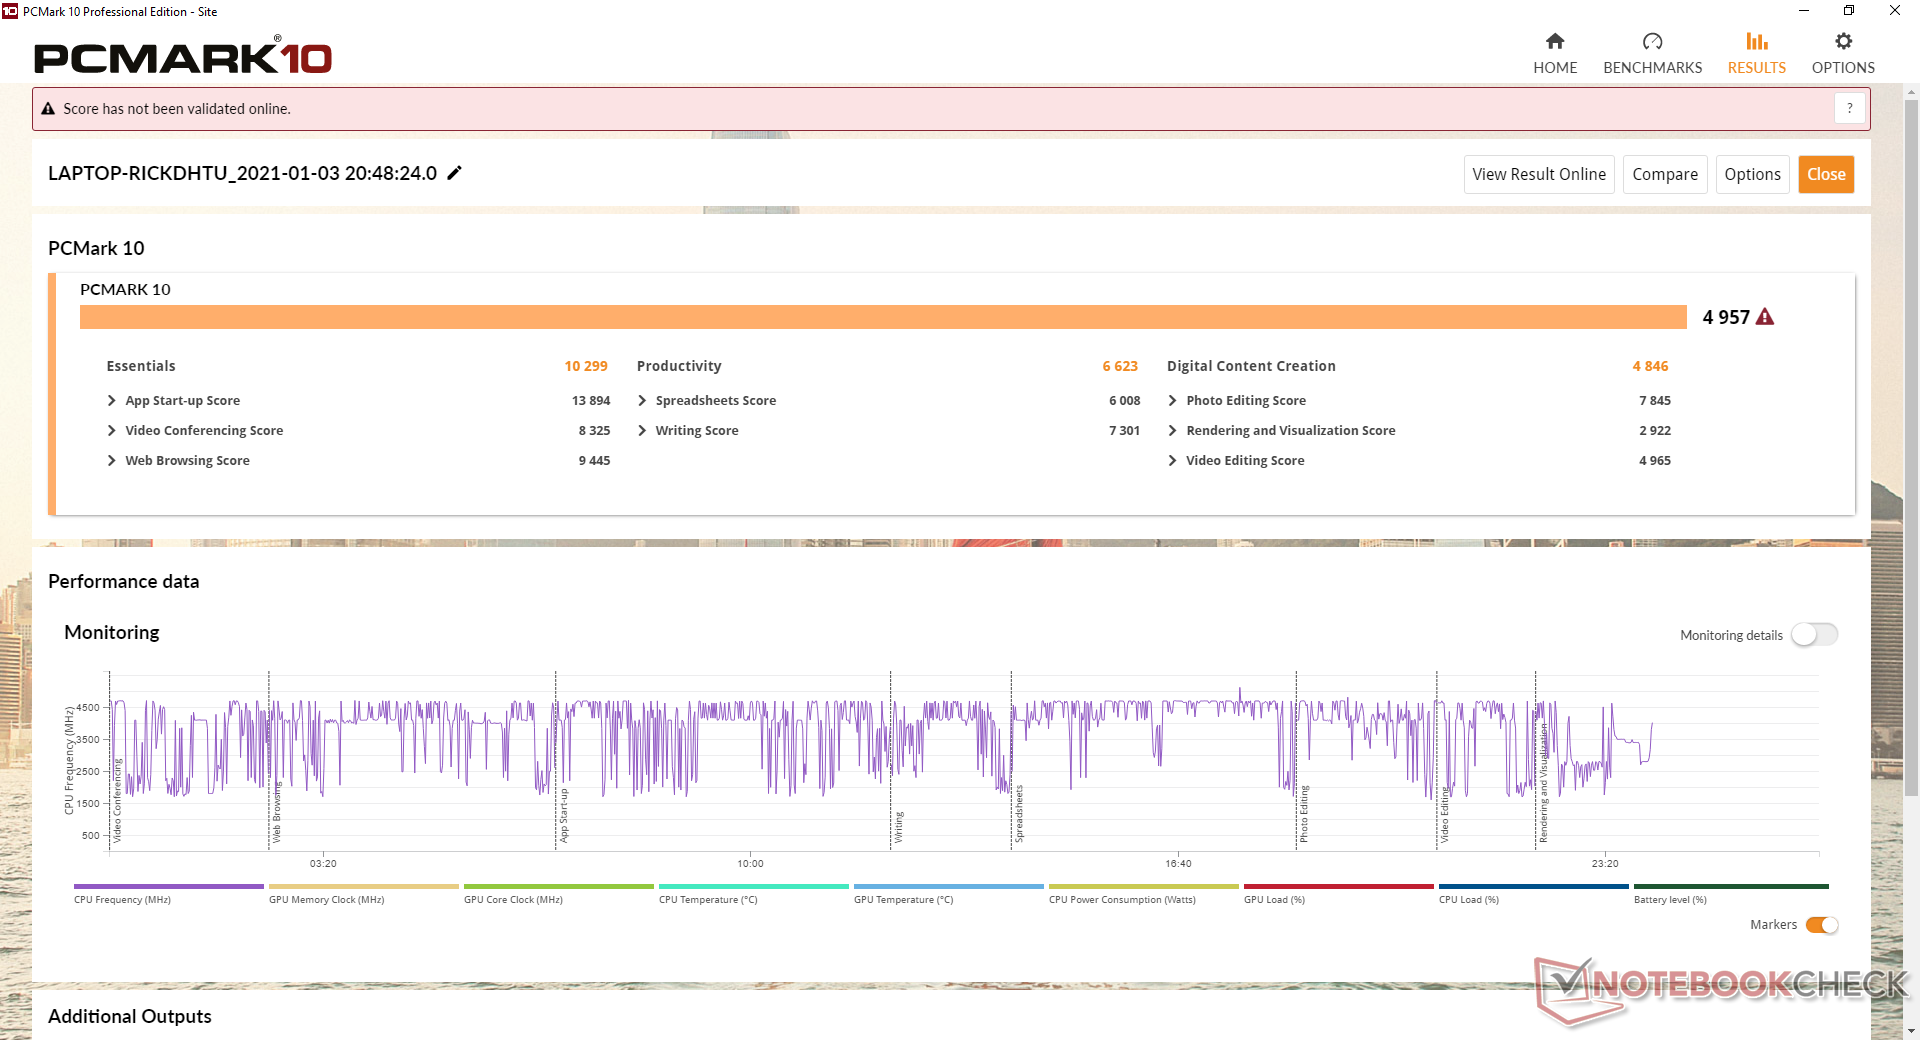Open the Options gear icon
Screen dimensions: 1920x1040
(1843, 42)
